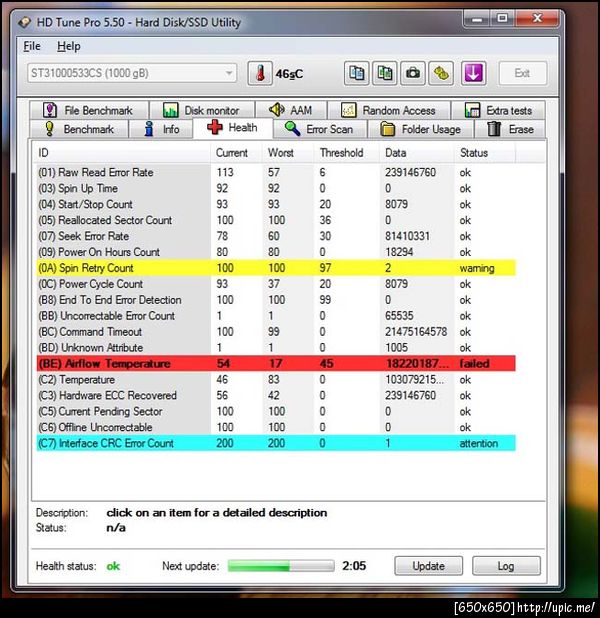Select the (BD) Unknown Attribute row
Image resolution: width=600 pixels, height=618 pixels.
276,348
